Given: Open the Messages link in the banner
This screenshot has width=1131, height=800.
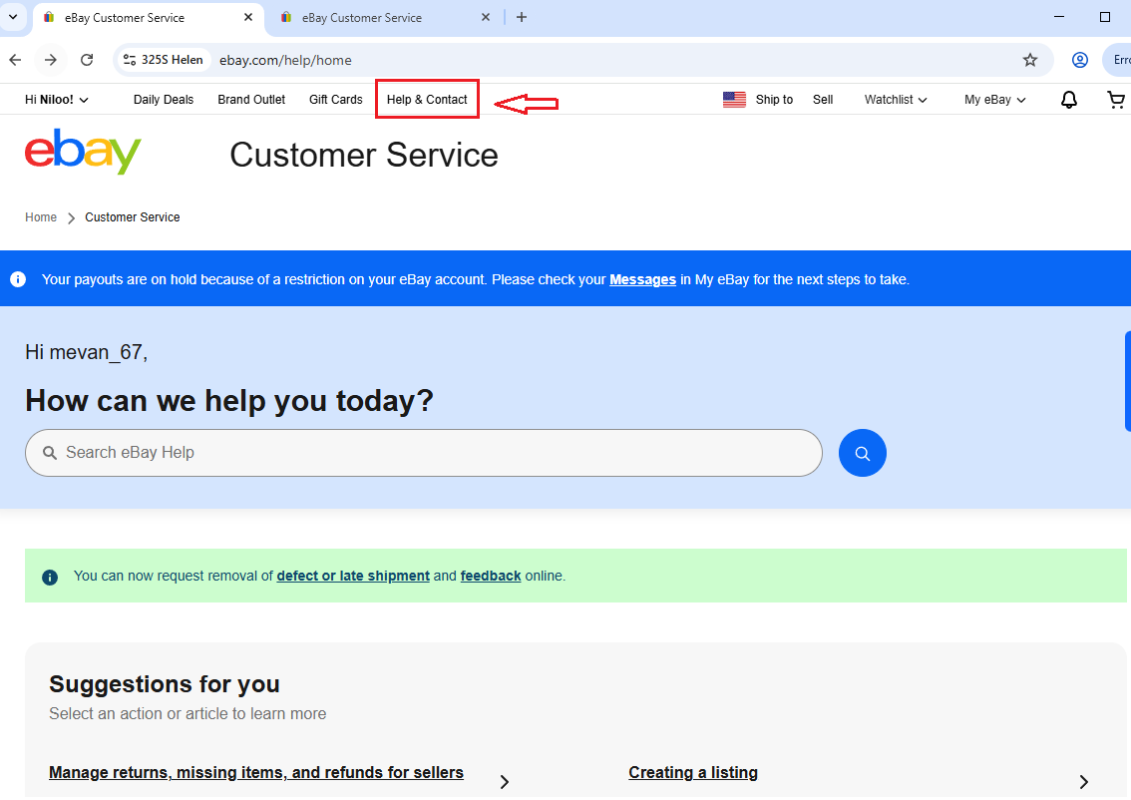Looking at the screenshot, I should click(x=643, y=280).
